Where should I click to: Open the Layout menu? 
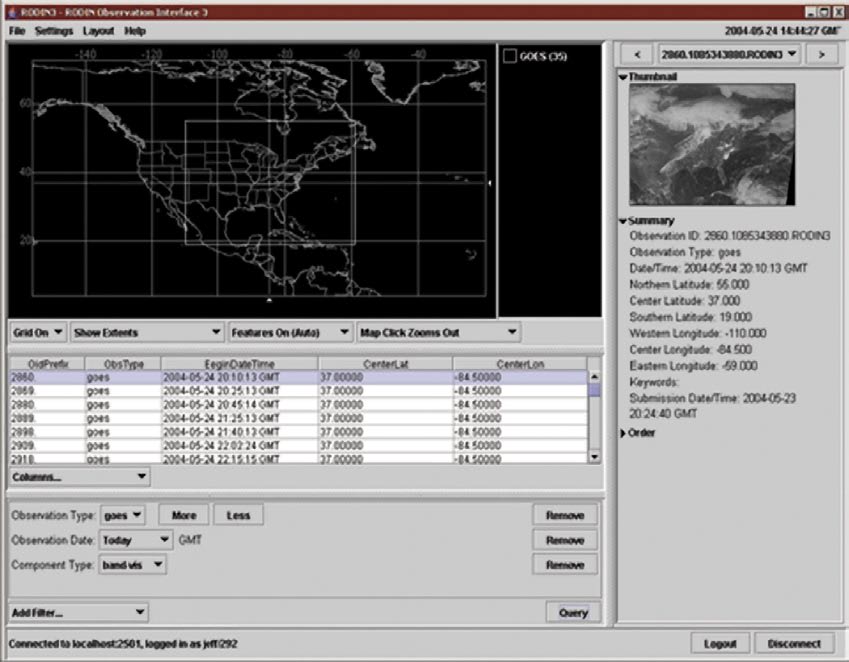click(x=98, y=31)
